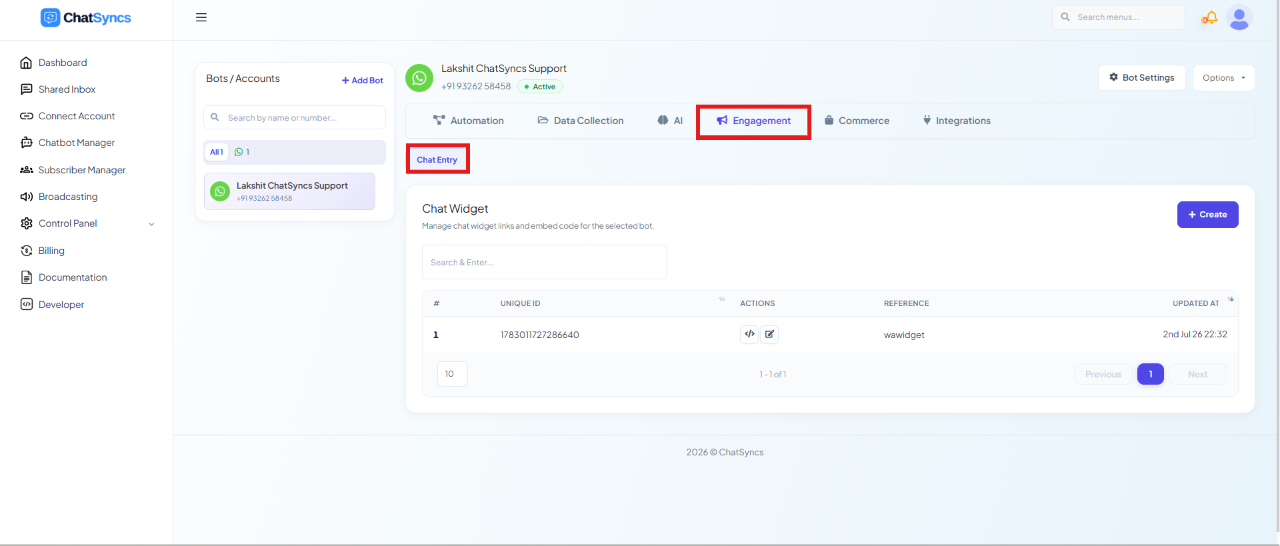1280x546 pixels.
Task: Click the ChatSyncs logo
Action: coord(85,18)
